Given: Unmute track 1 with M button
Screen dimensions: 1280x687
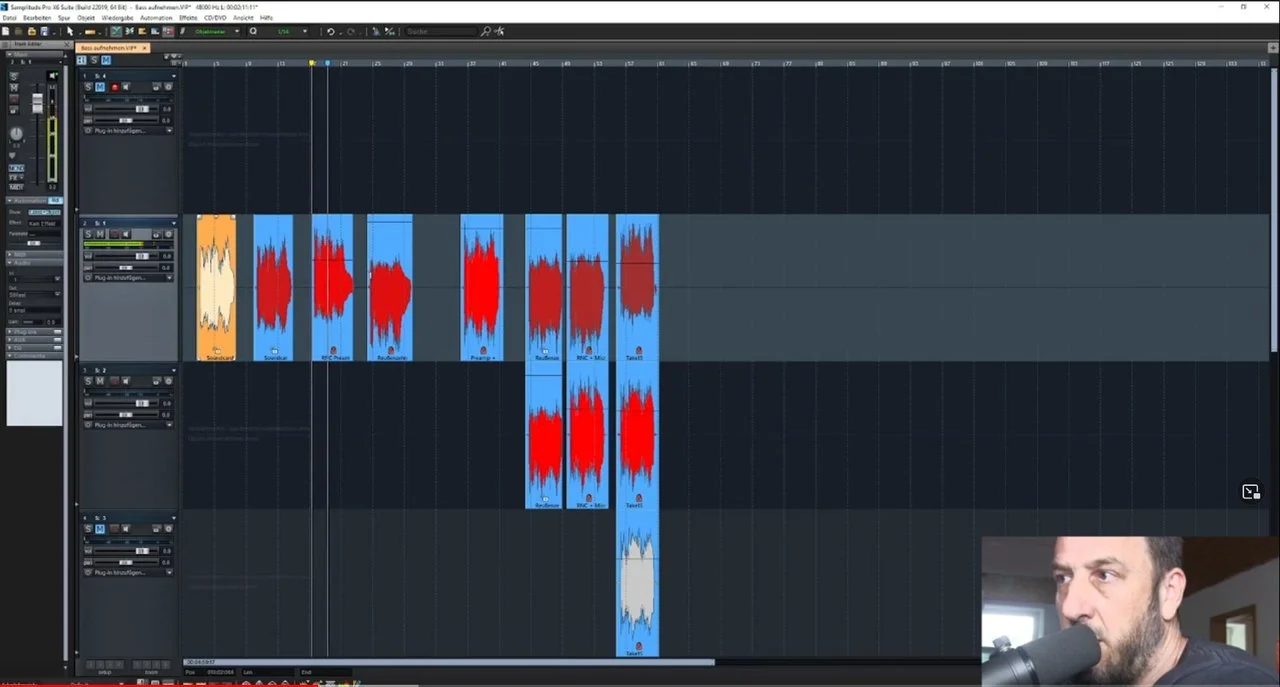Looking at the screenshot, I should click(100, 87).
